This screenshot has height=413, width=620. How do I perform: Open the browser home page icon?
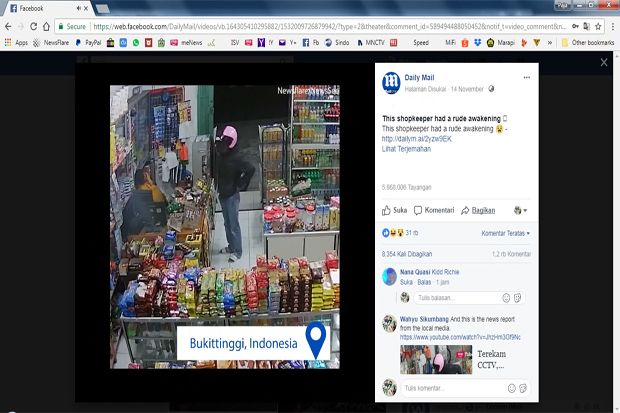[46, 27]
